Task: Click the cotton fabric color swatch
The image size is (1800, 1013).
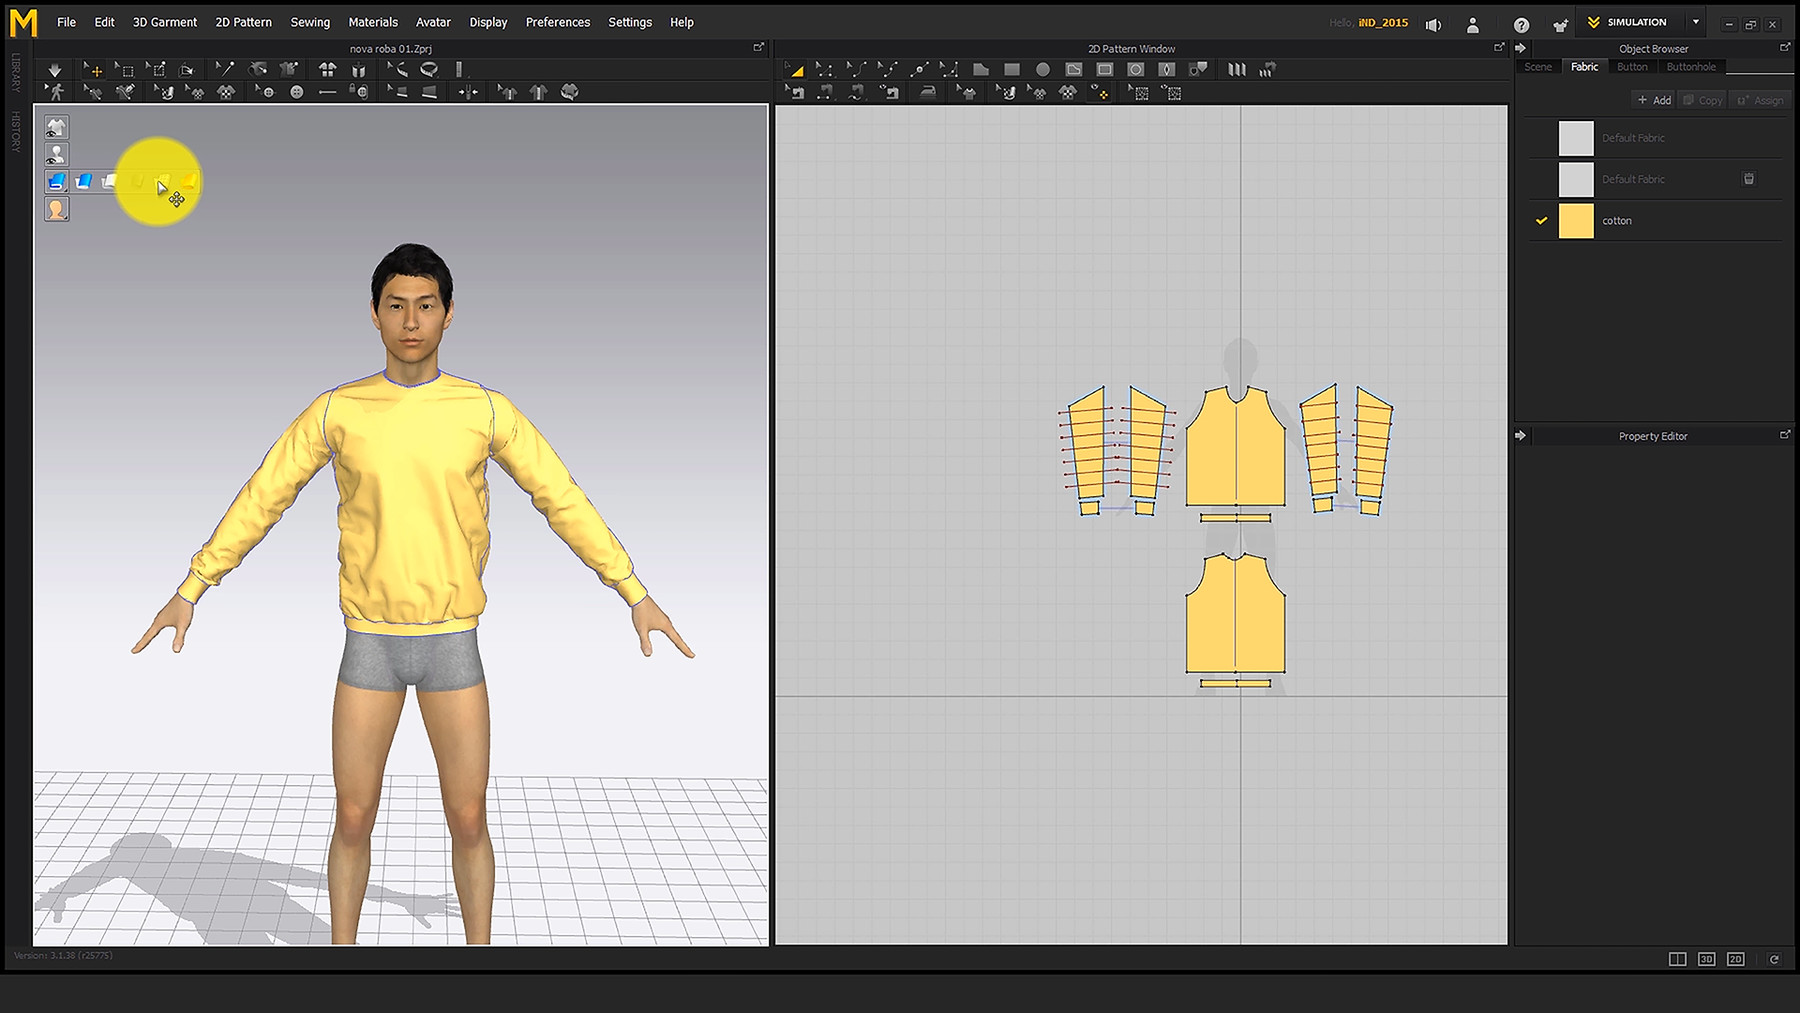Action: coord(1574,220)
